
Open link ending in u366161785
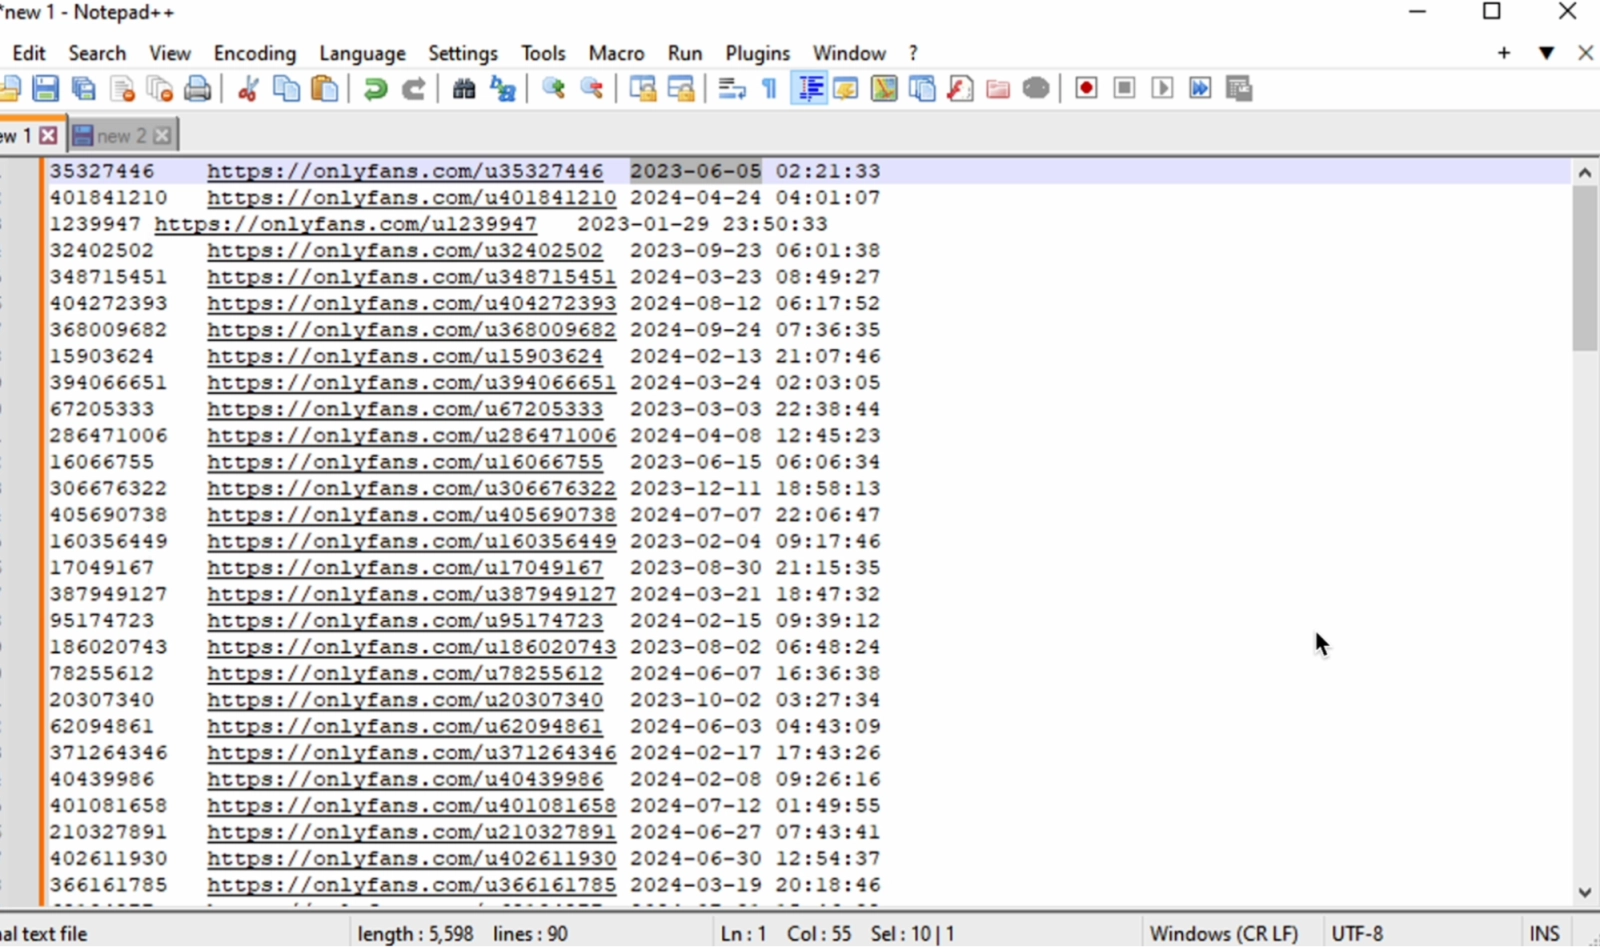click(411, 885)
